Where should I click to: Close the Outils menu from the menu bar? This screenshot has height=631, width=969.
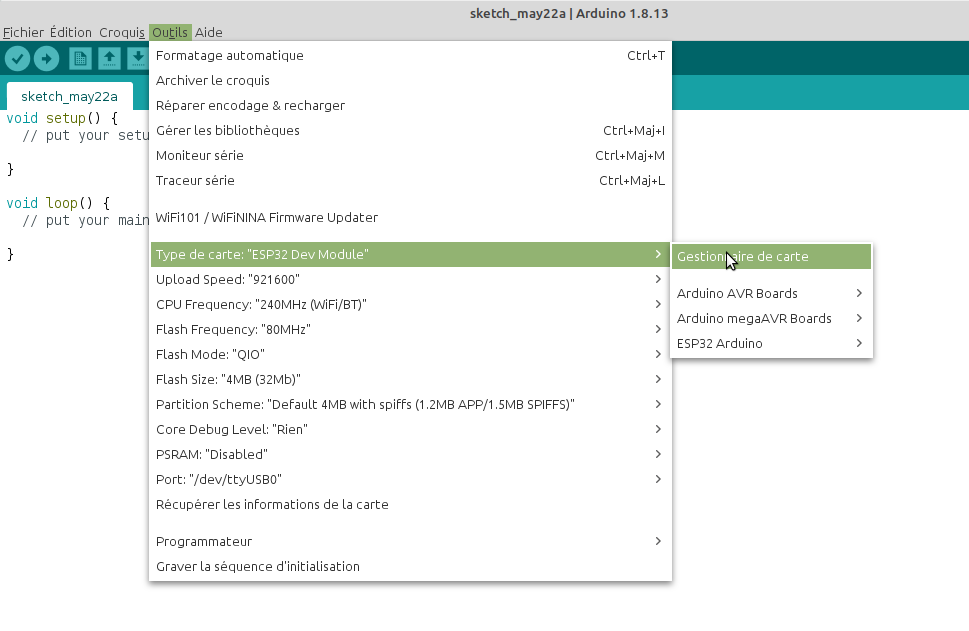pos(170,32)
